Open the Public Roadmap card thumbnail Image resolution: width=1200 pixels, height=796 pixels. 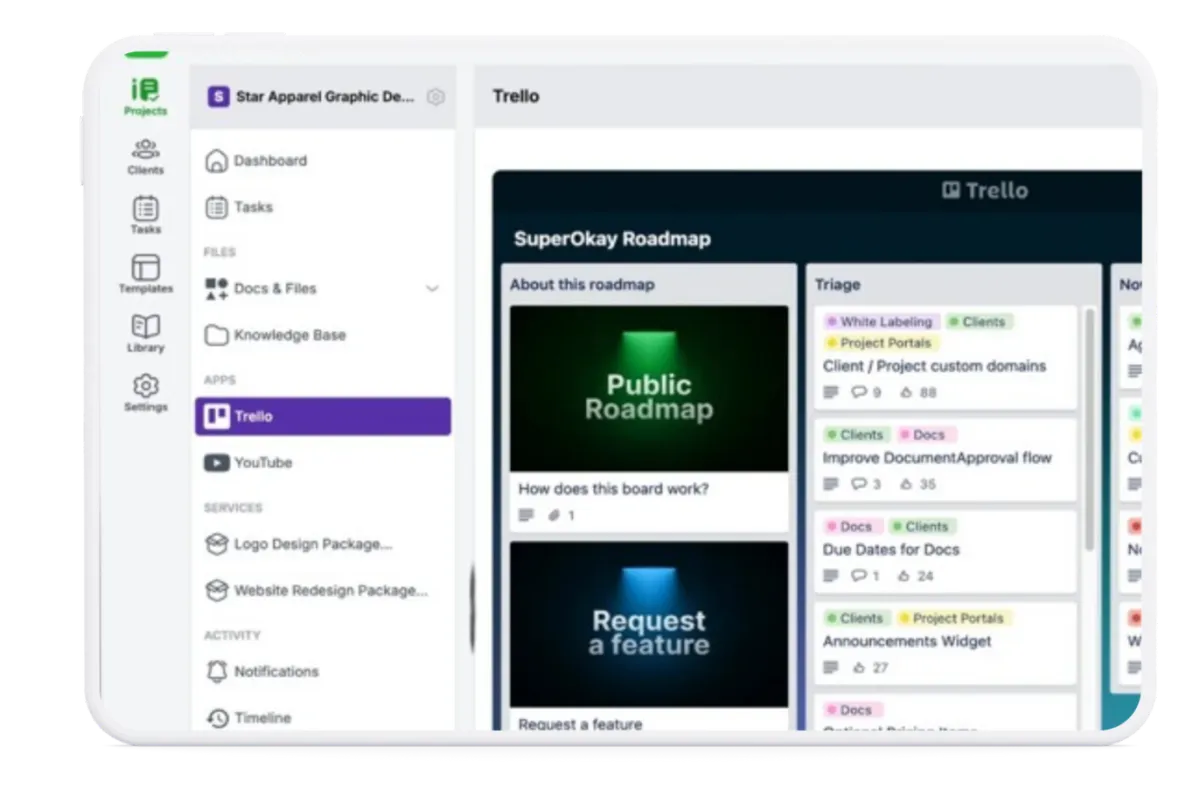(x=649, y=388)
